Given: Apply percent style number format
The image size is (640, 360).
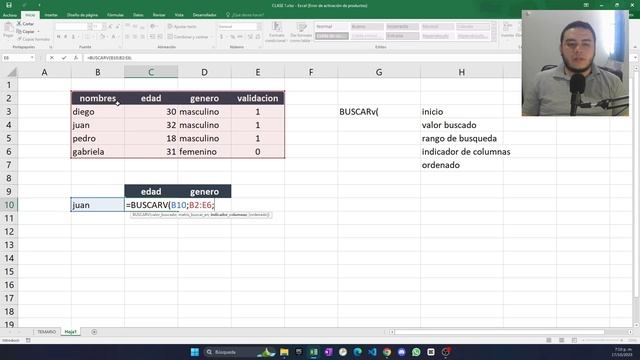Looking at the screenshot, I should tap(232, 37).
